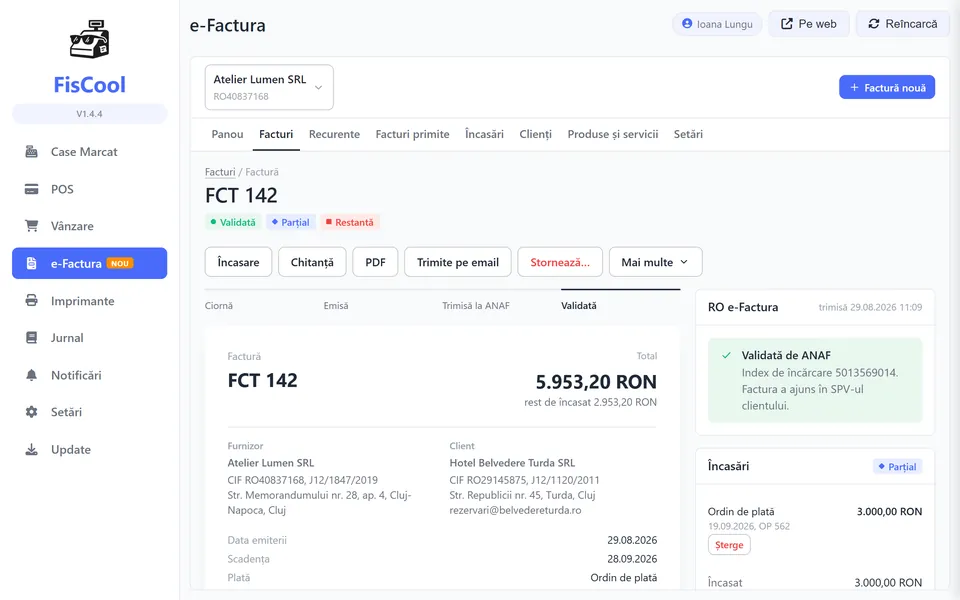Image resolution: width=960 pixels, height=600 pixels.
Task: Click the Update download icon
Action: tap(31, 449)
